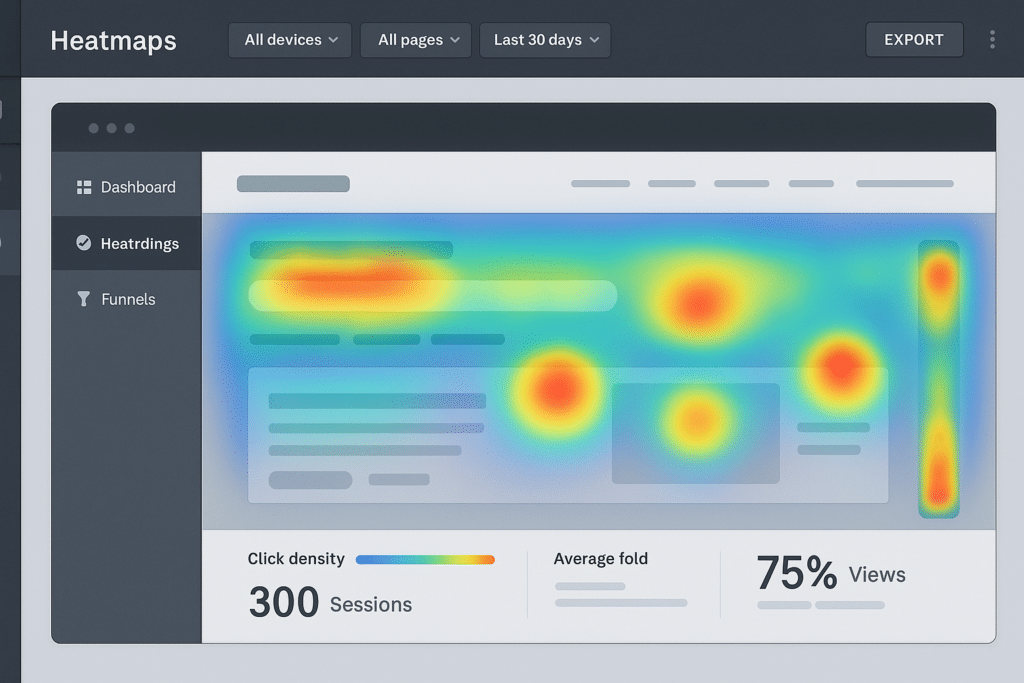The height and width of the screenshot is (683, 1024).
Task: Click the Heatrdings checkmark icon
Action: (x=84, y=243)
